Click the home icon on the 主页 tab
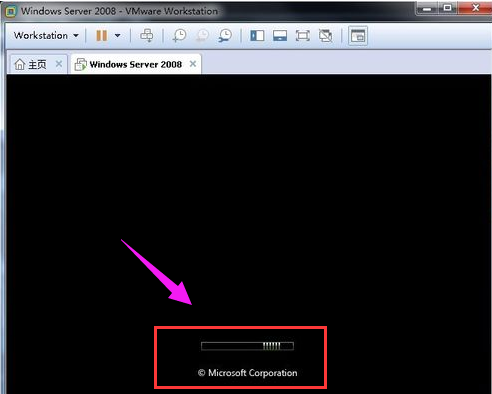This screenshot has width=492, height=394. coord(20,64)
